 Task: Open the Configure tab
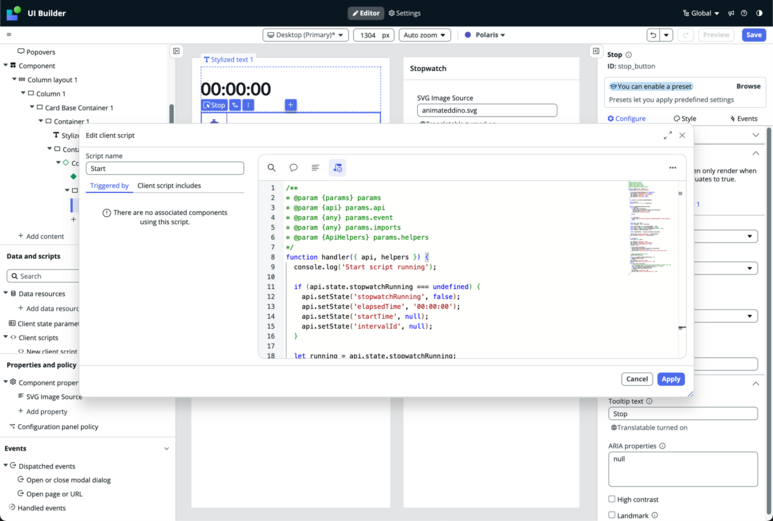(627, 118)
